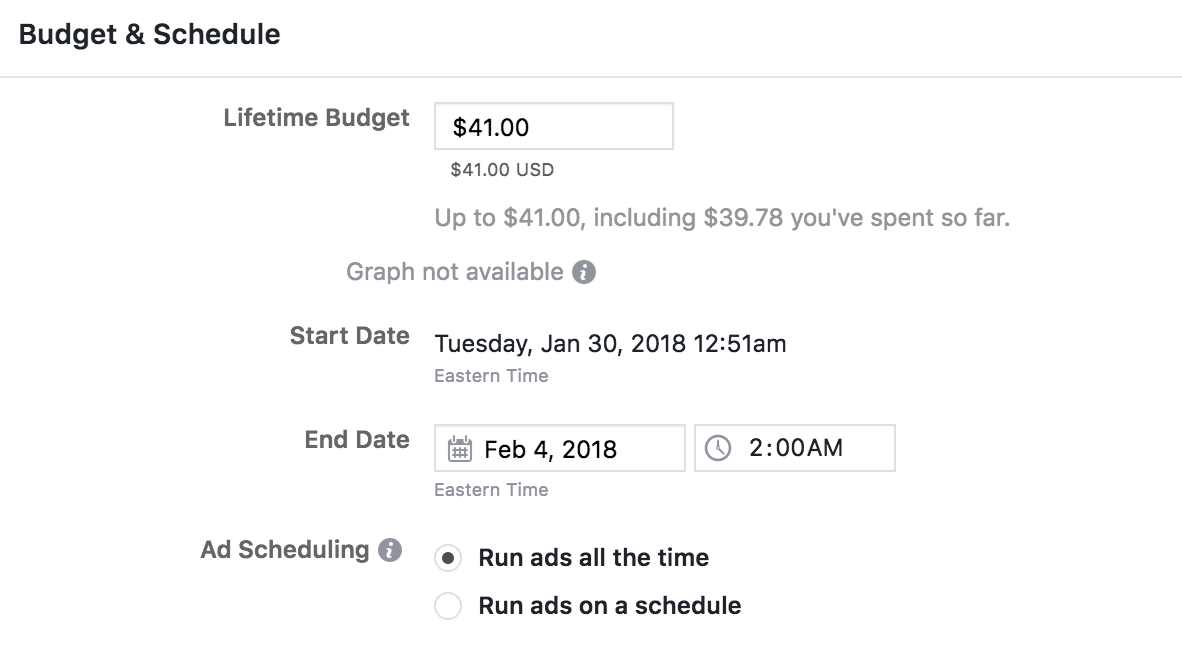The height and width of the screenshot is (652, 1182).
Task: Click the End Date label
Action: pyautogui.click(x=357, y=440)
